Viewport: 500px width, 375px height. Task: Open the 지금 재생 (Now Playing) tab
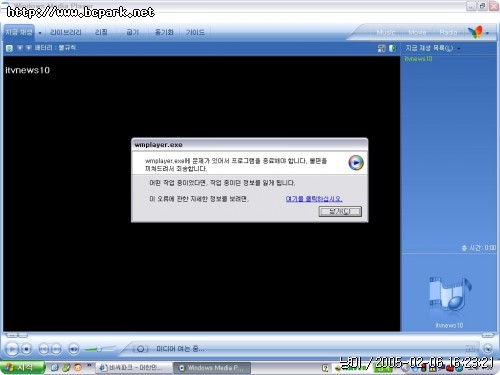19,32
